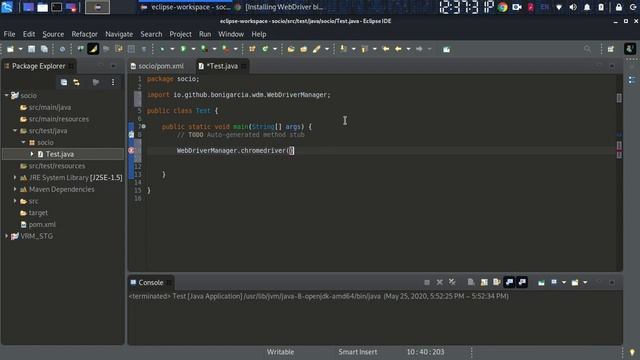Click the volume icon in system tray

573,7
